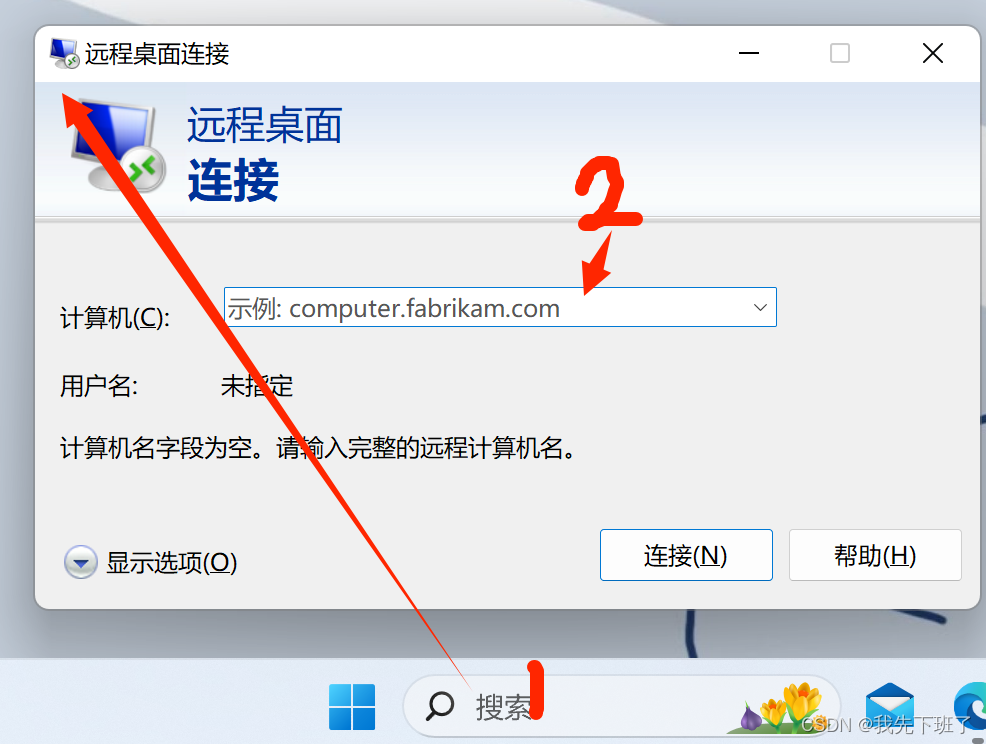This screenshot has width=986, height=744.
Task: Close the 远程桌面连接 dialog
Action: click(x=933, y=53)
